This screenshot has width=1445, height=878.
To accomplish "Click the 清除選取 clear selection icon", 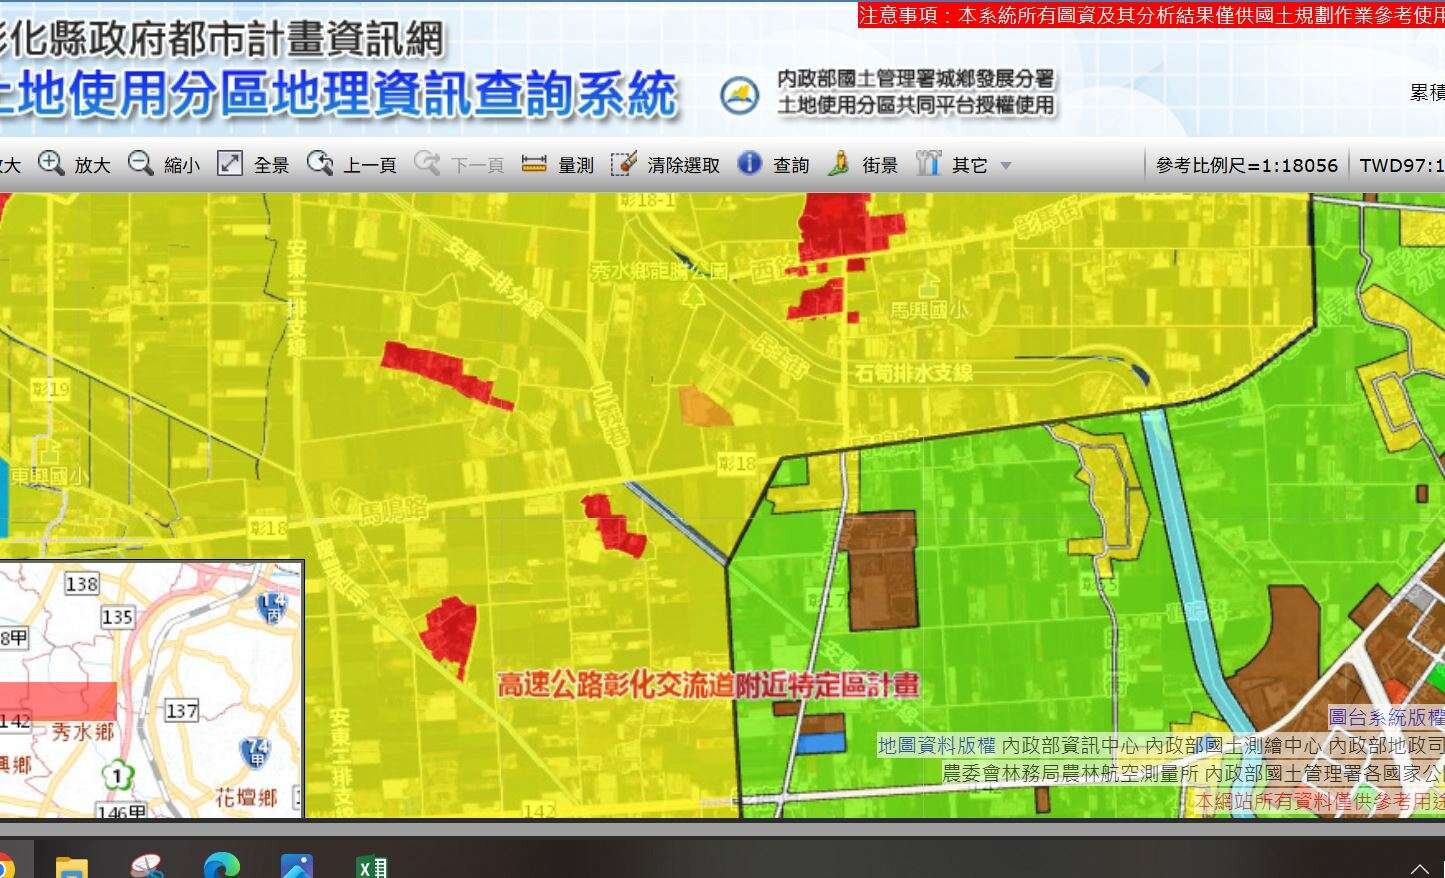I will coord(624,164).
